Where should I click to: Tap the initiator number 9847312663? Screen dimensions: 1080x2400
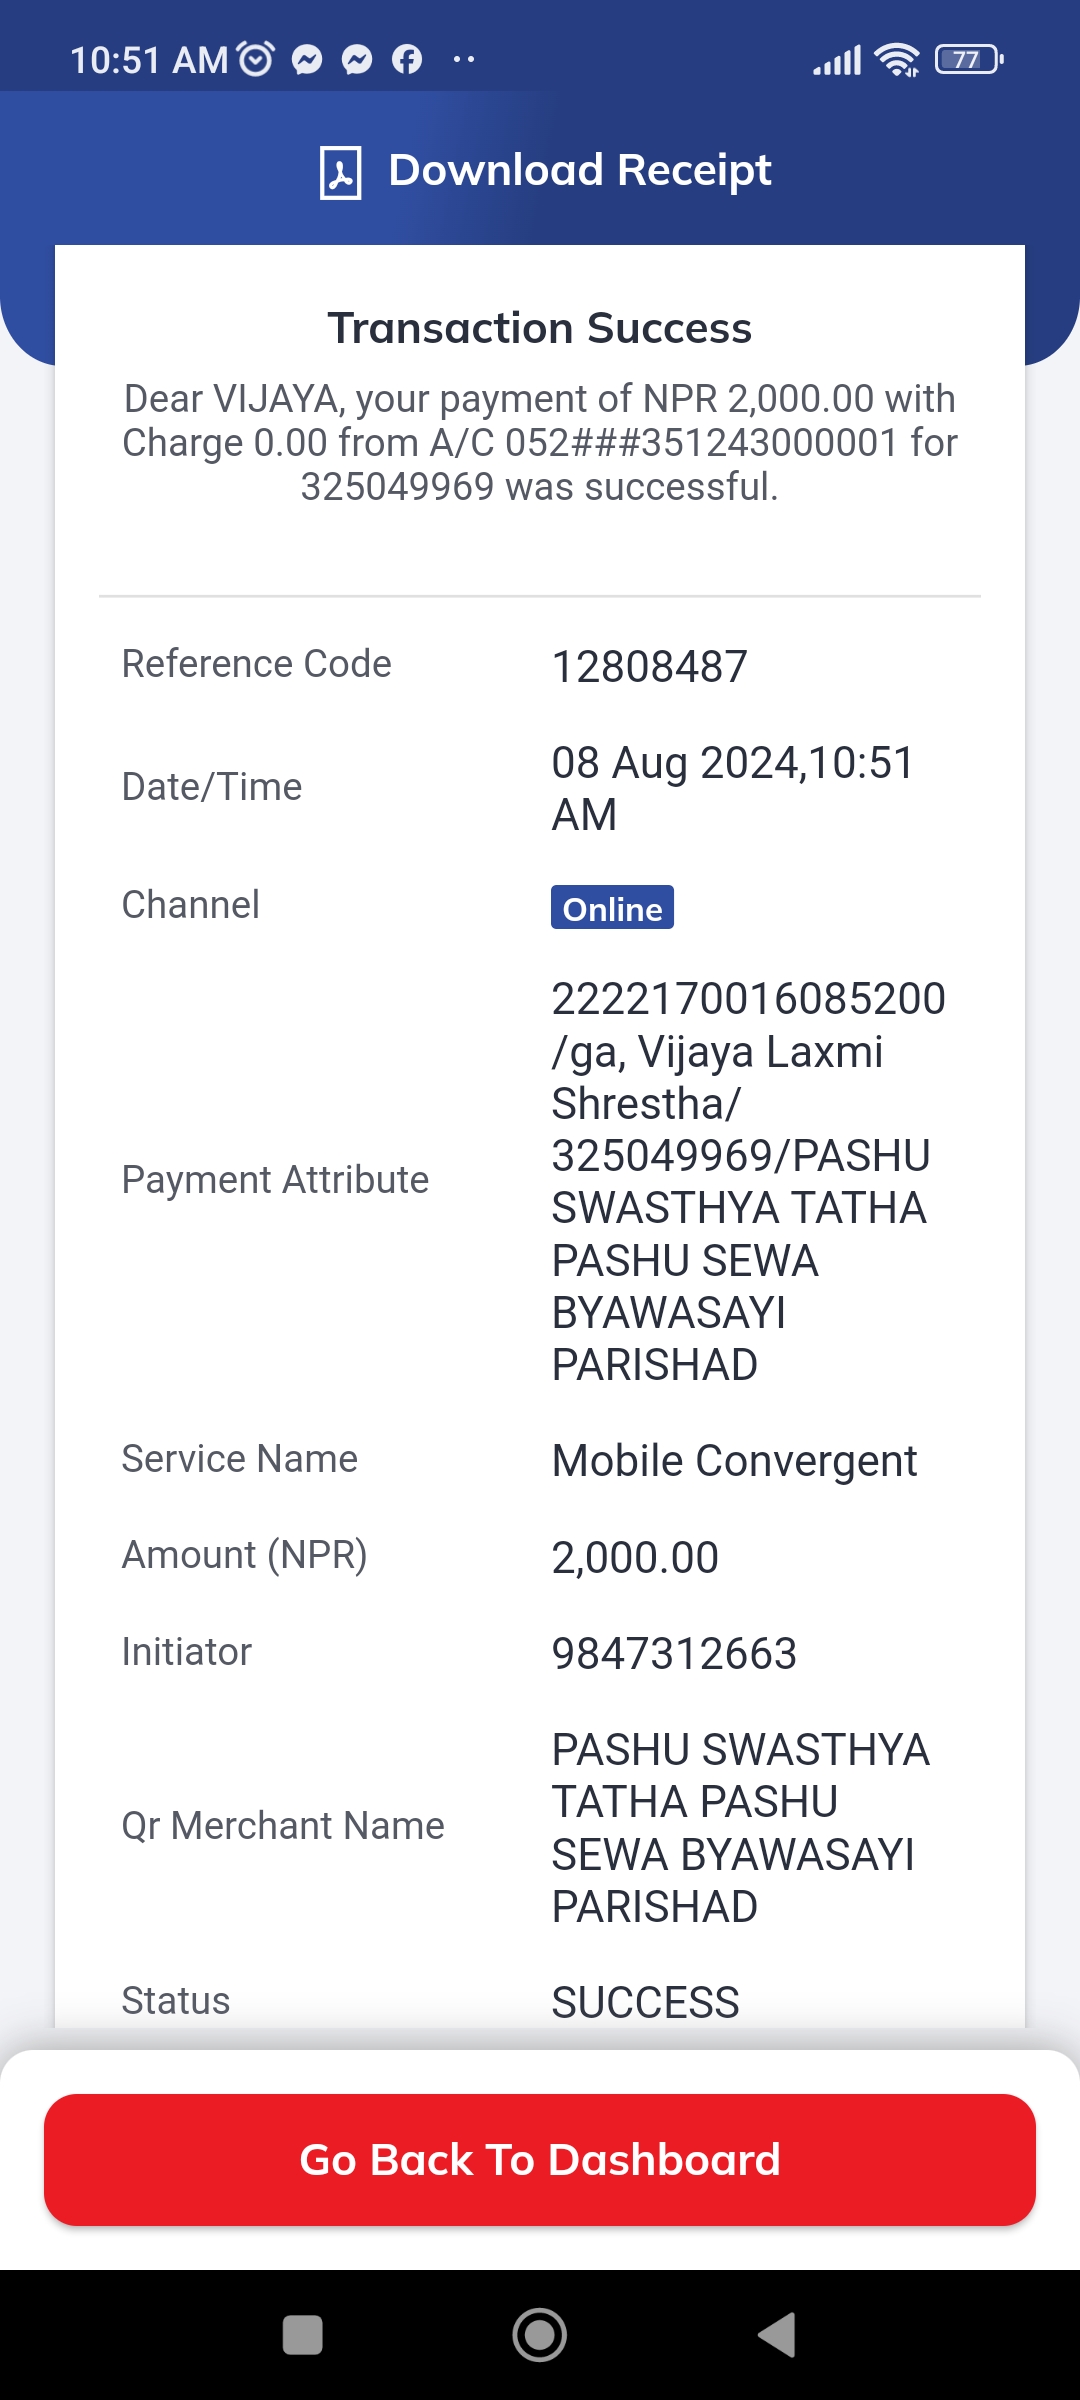click(674, 1654)
